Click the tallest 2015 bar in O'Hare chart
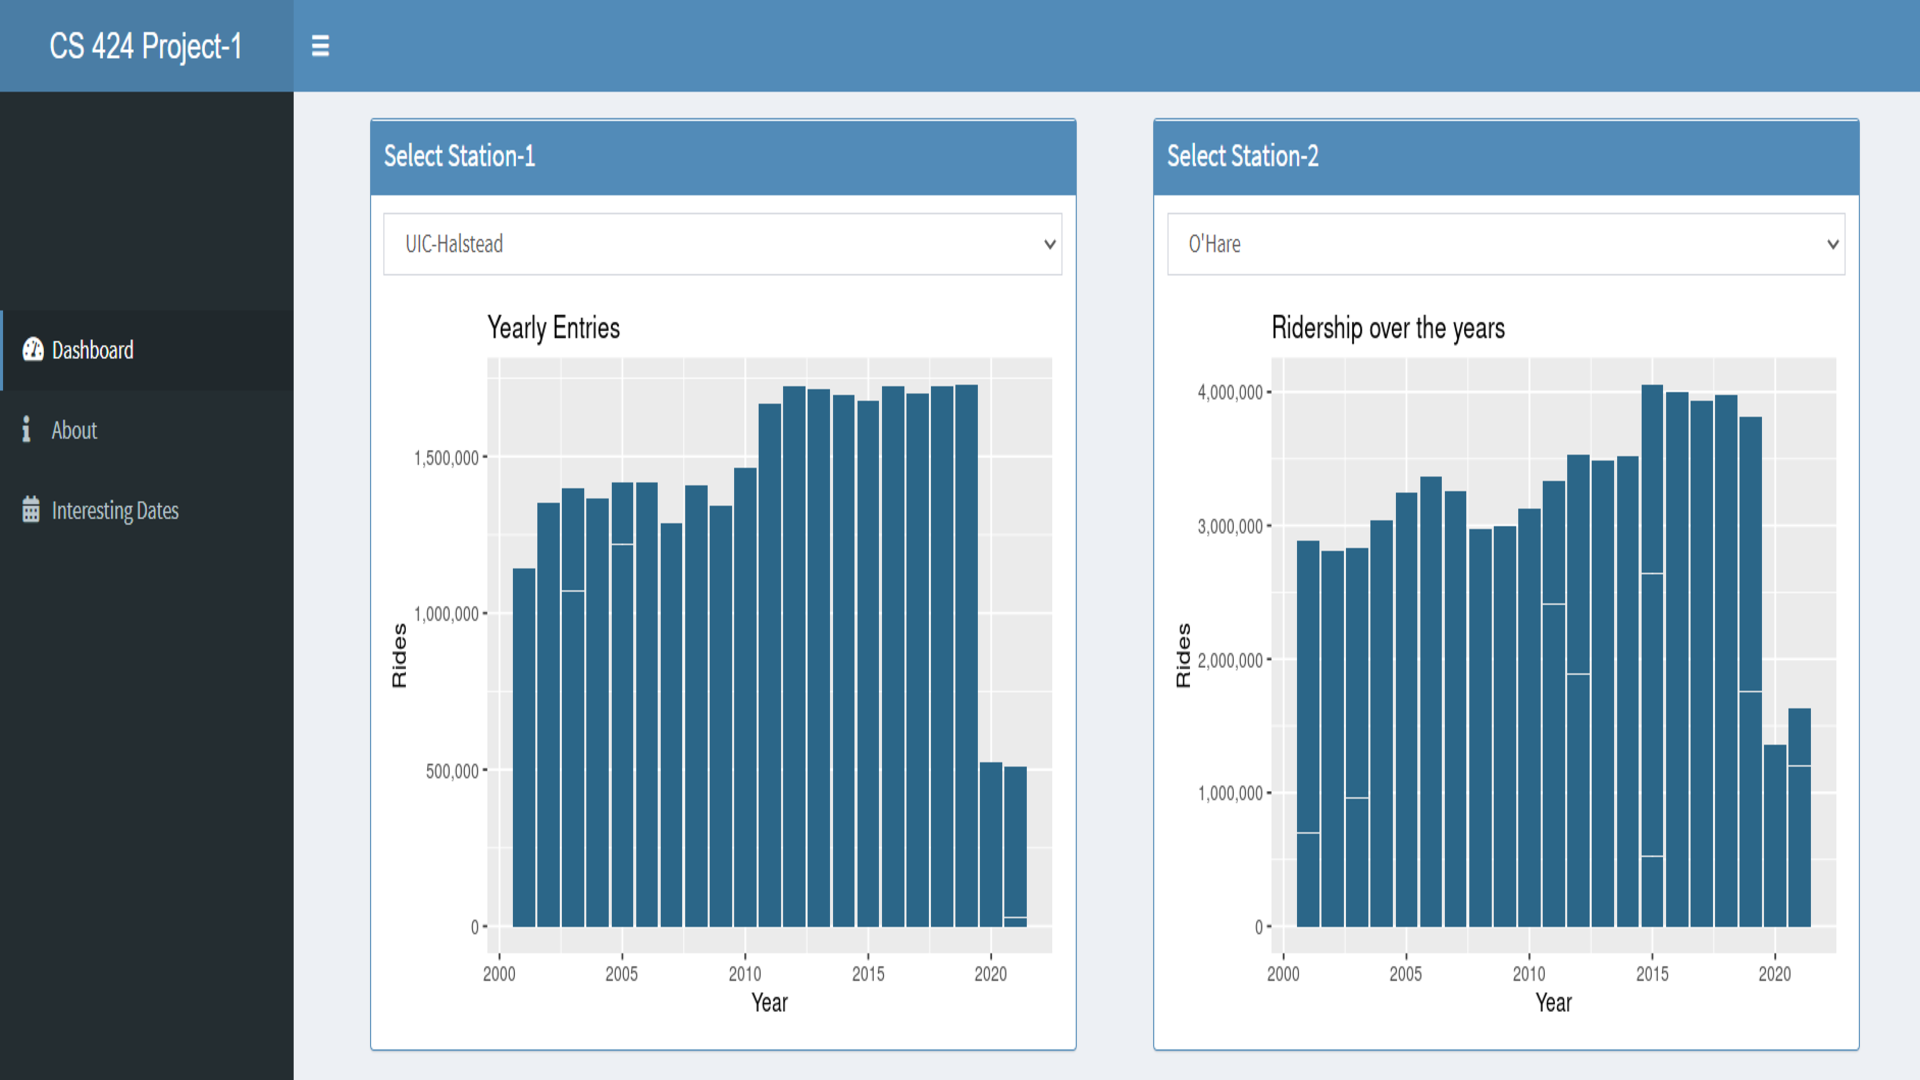The width and height of the screenshot is (1920, 1080). coord(1652,655)
